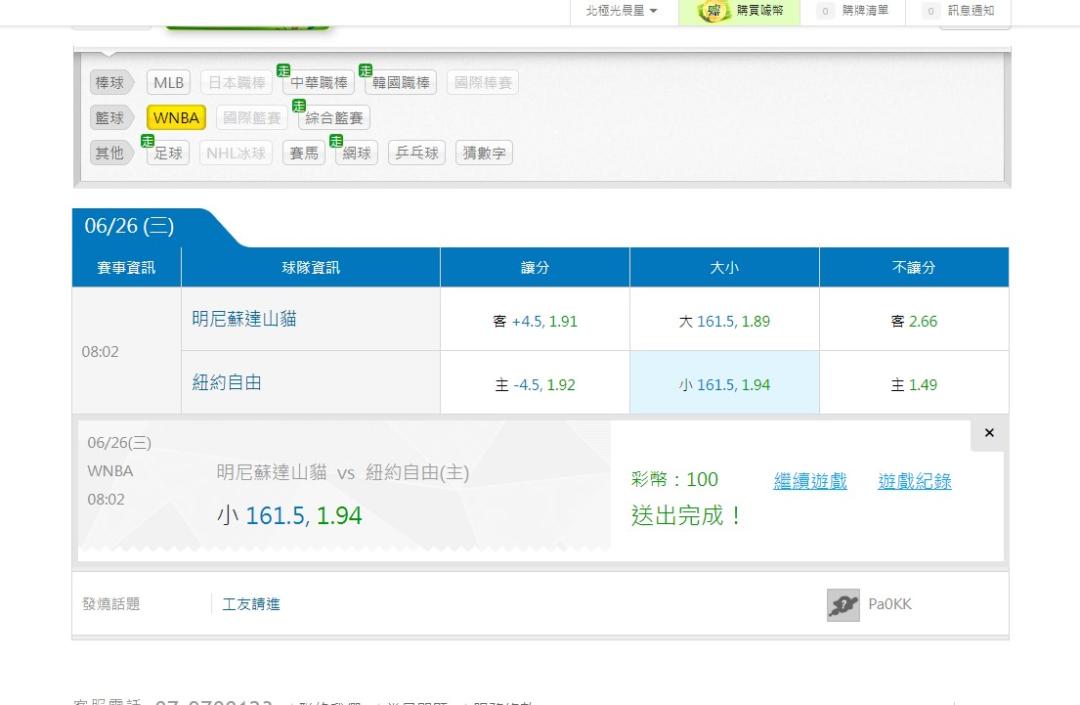
Task: Open the 北極光晨星 account dropdown
Action: [x=621, y=11]
